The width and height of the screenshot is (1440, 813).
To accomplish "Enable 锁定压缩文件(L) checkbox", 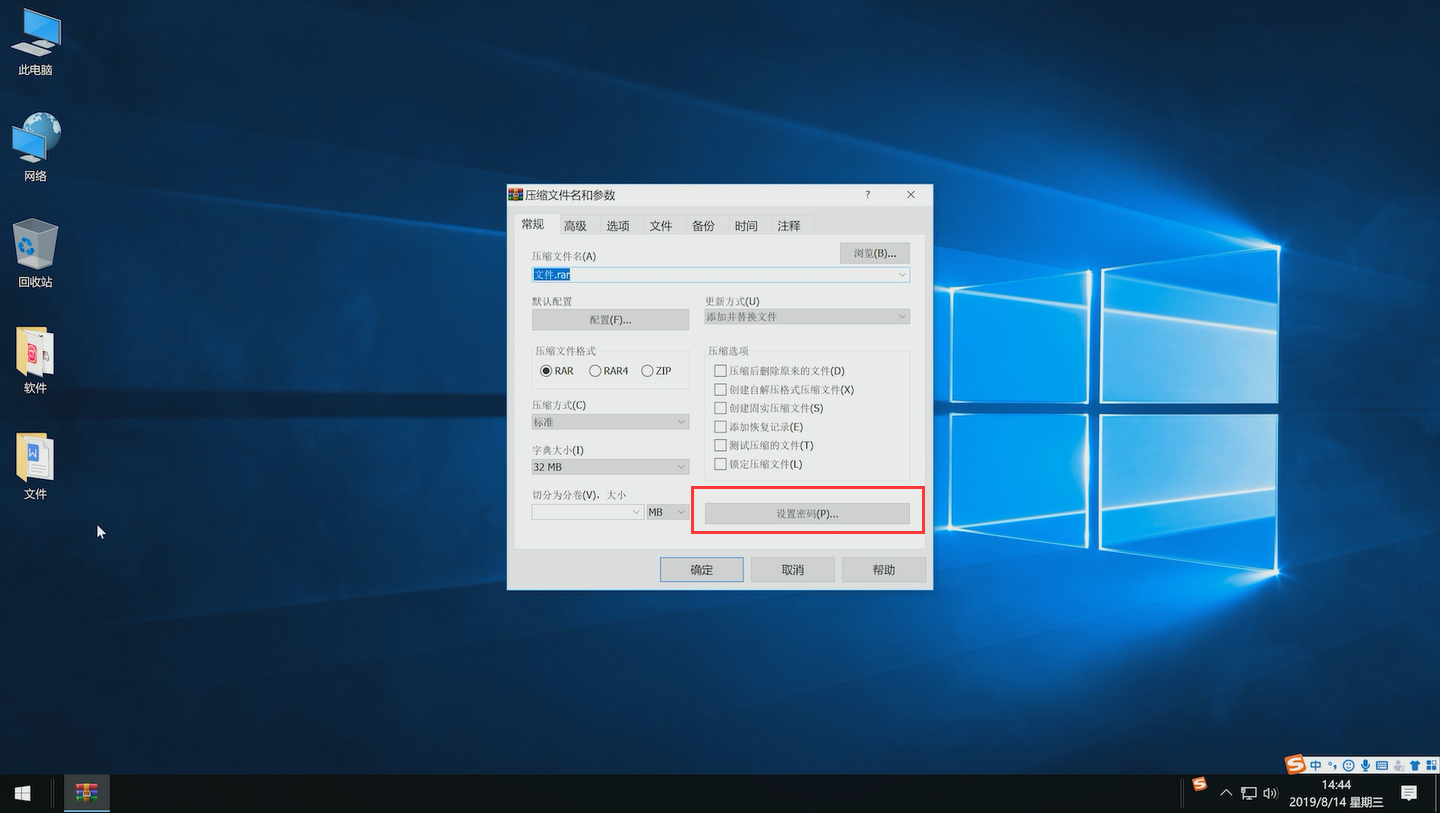I will (x=720, y=464).
